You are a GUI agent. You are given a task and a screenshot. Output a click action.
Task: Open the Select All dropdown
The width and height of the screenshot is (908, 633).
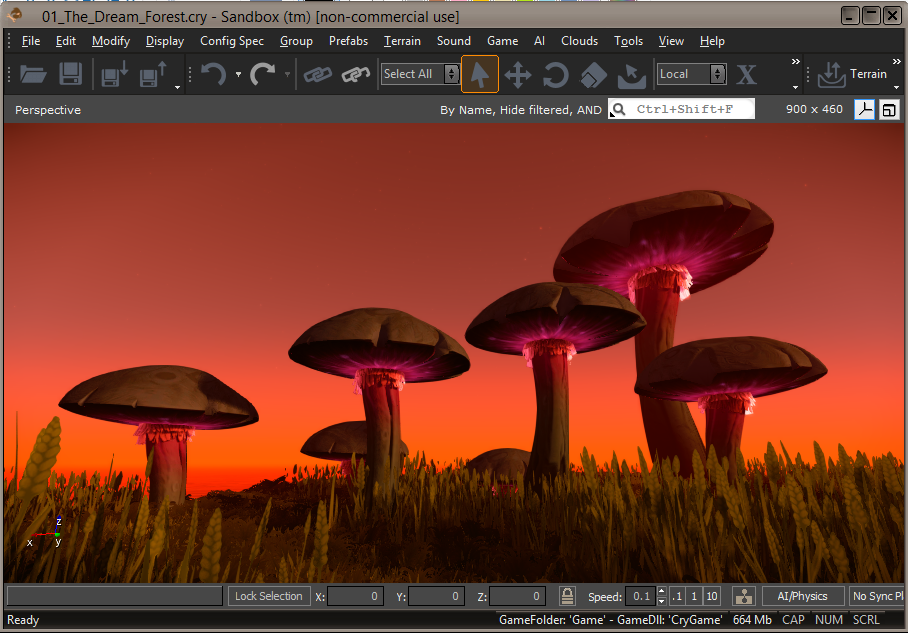click(420, 74)
